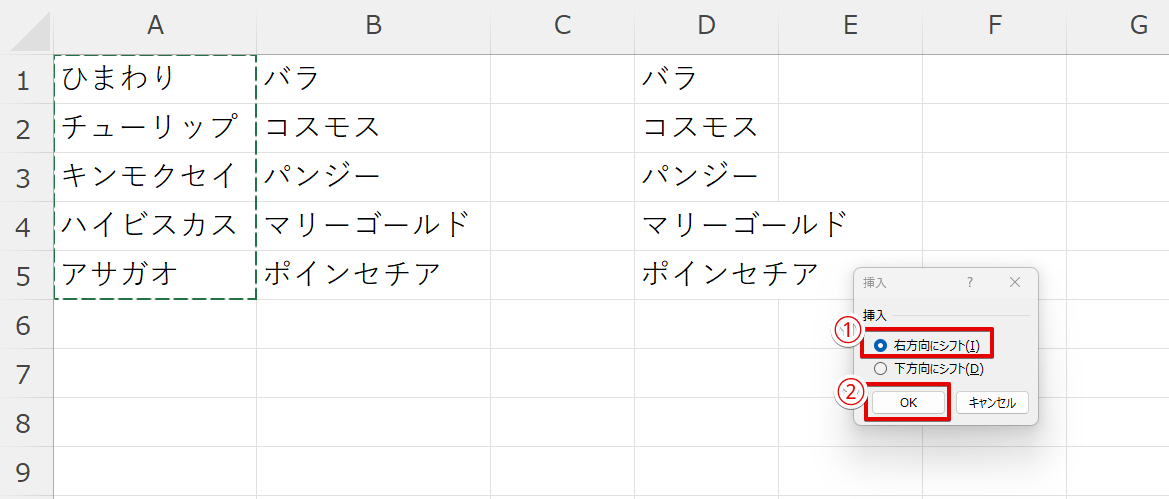The image size is (1169, 499).
Task: Click column D cell with マリーゴールド
Action: (x=706, y=226)
